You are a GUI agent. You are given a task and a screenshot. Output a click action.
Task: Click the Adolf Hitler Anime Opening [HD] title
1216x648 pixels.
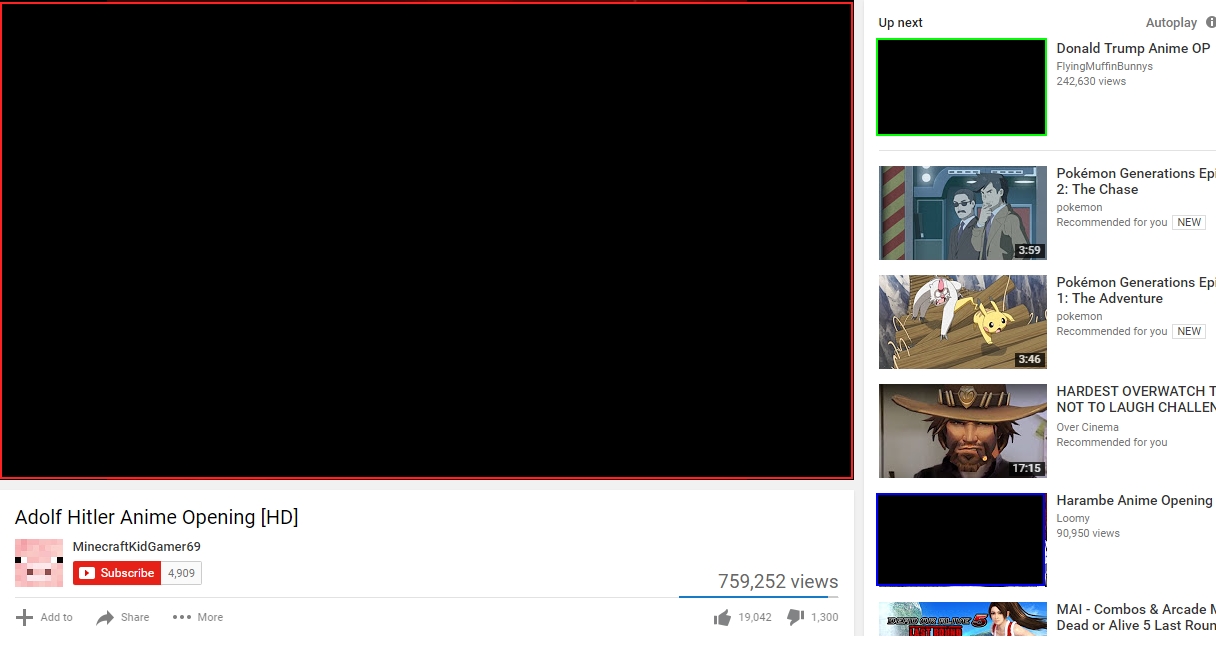[x=156, y=517]
